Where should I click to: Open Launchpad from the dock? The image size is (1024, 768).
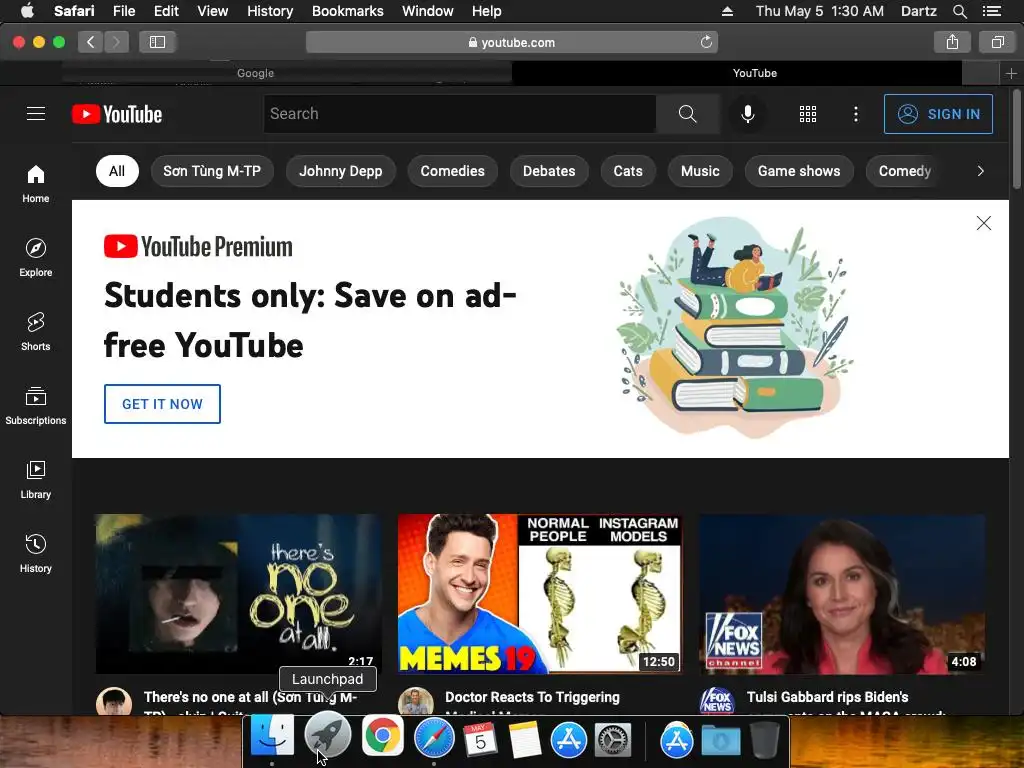(327, 736)
